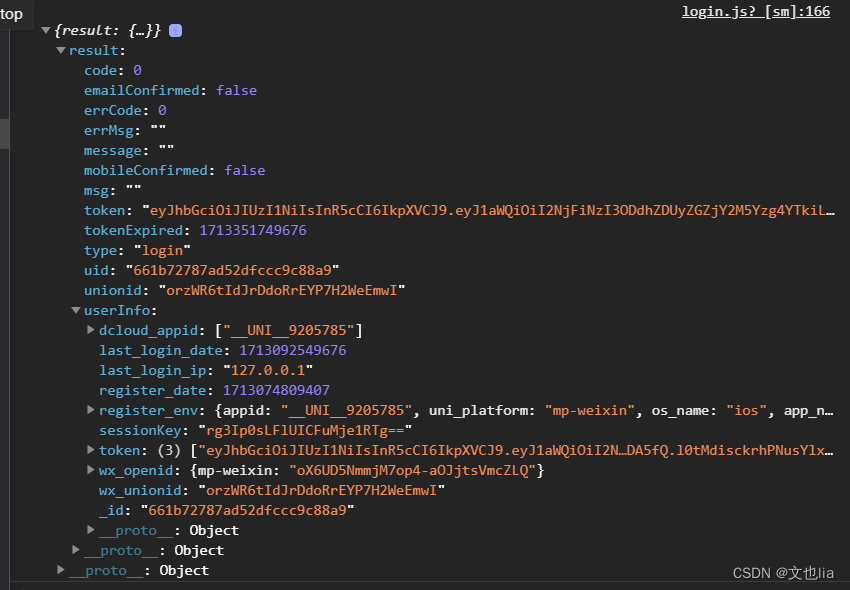Collapse the result node arrow
850x590 pixels.
[61, 50]
